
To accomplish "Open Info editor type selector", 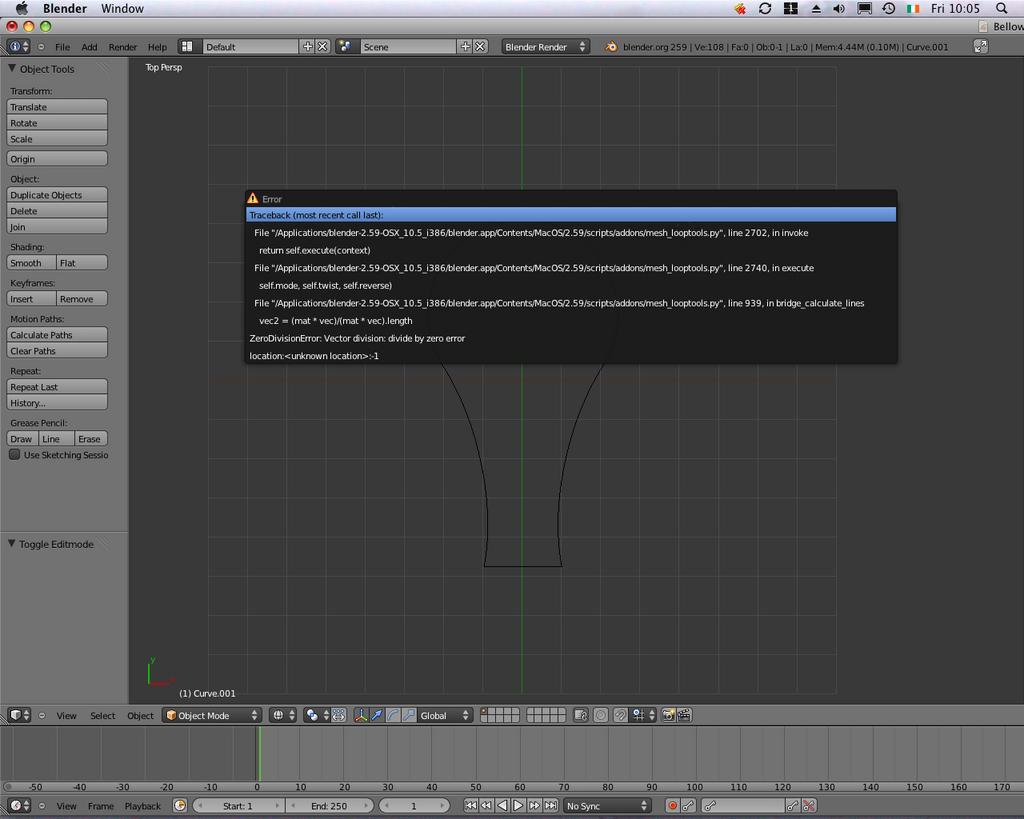I will coord(18,46).
